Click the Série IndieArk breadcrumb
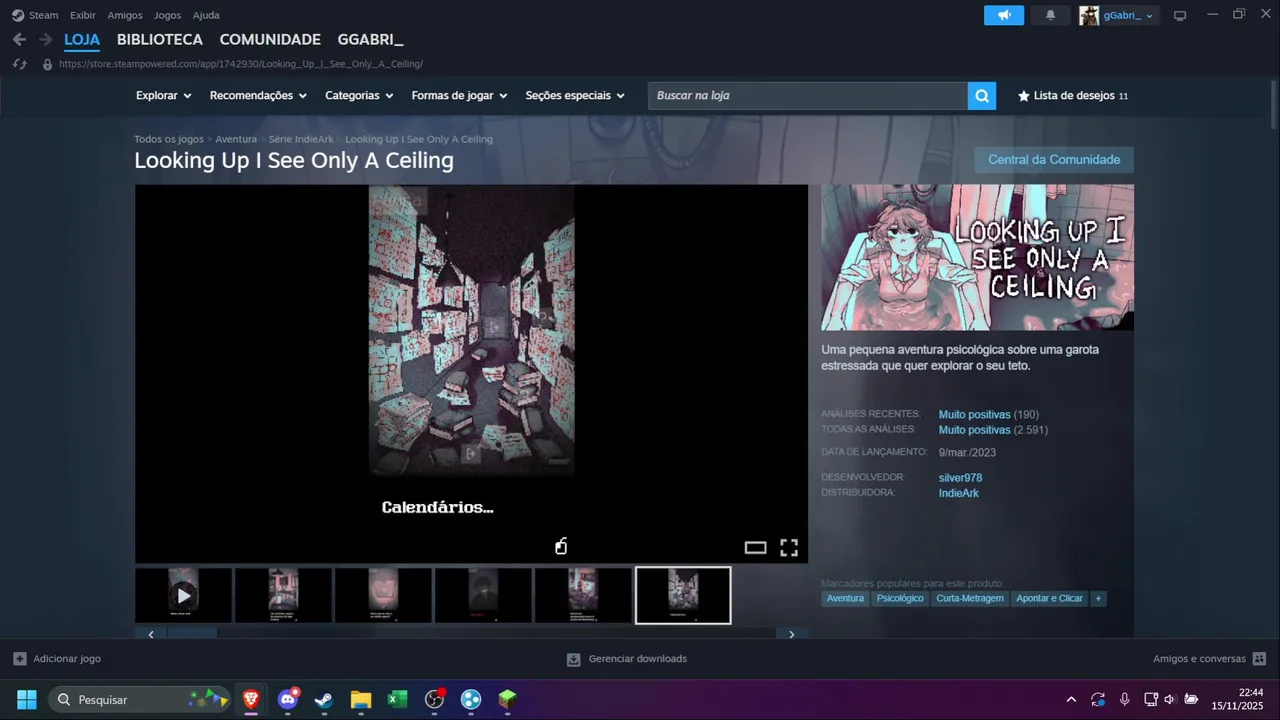The height and width of the screenshot is (720, 1280). (301, 139)
